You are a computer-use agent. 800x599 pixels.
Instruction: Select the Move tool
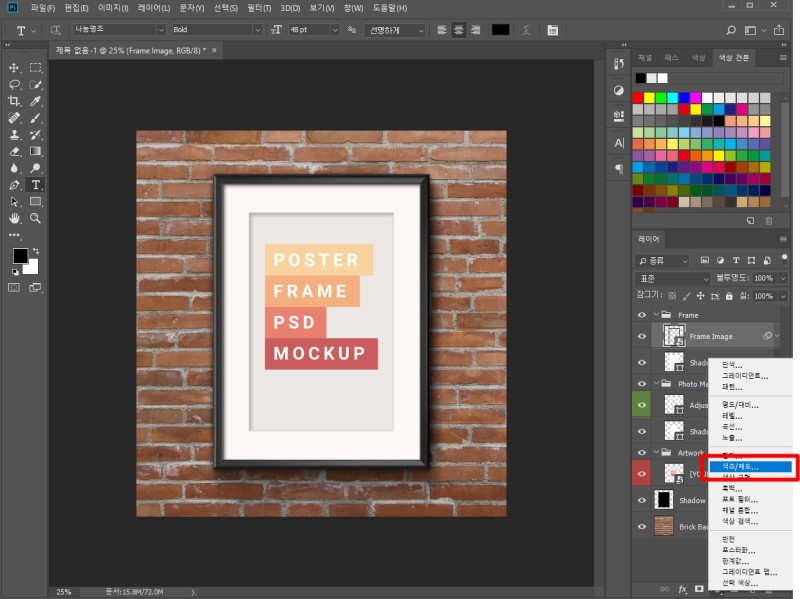14,68
